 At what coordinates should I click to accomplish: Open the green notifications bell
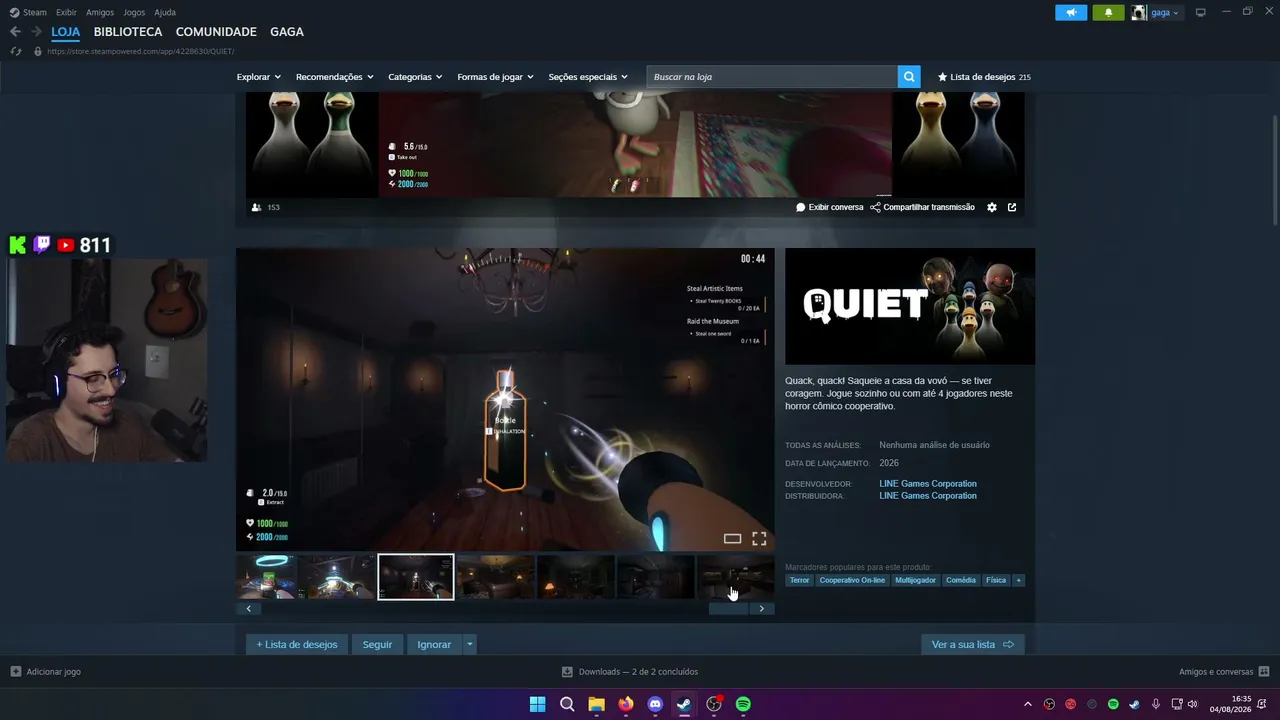(1108, 13)
